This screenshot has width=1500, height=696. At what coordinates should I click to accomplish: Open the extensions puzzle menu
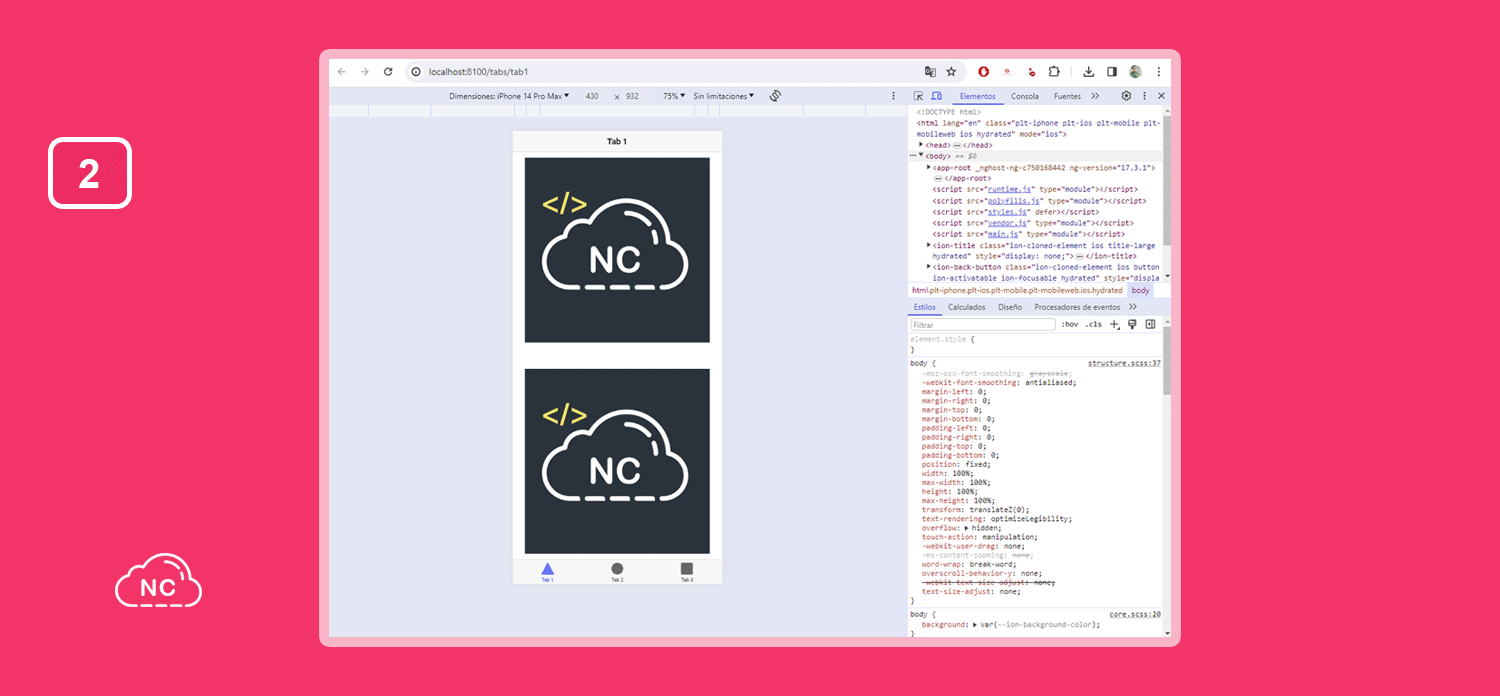coord(1054,72)
